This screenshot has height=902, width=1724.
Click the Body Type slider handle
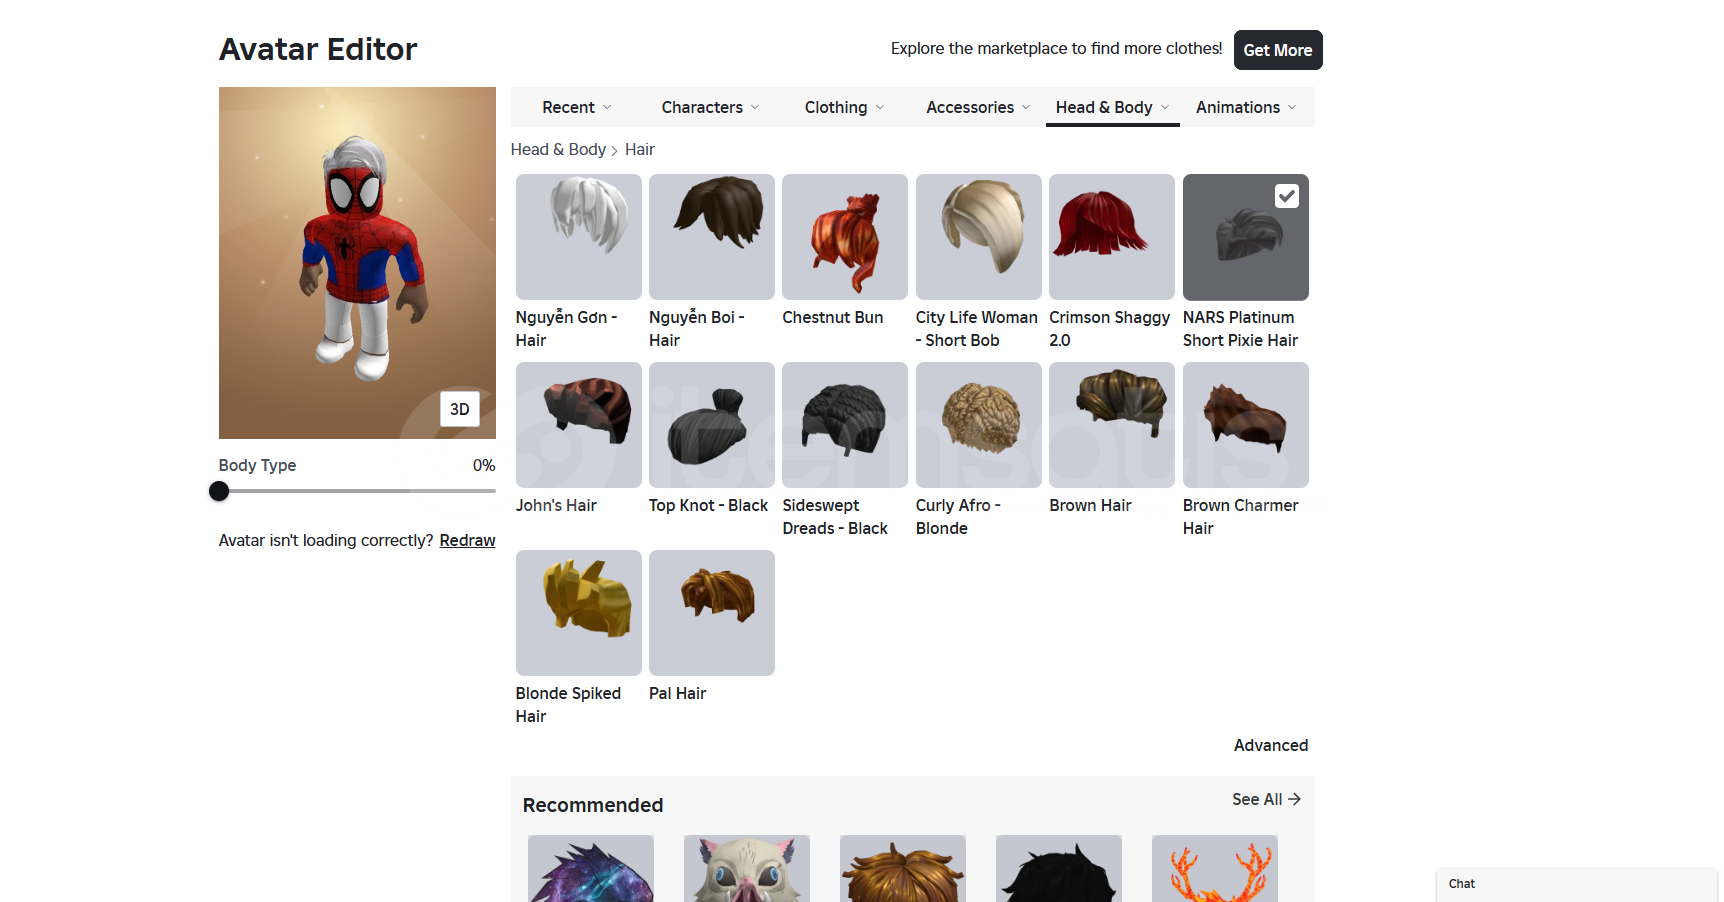tap(219, 491)
